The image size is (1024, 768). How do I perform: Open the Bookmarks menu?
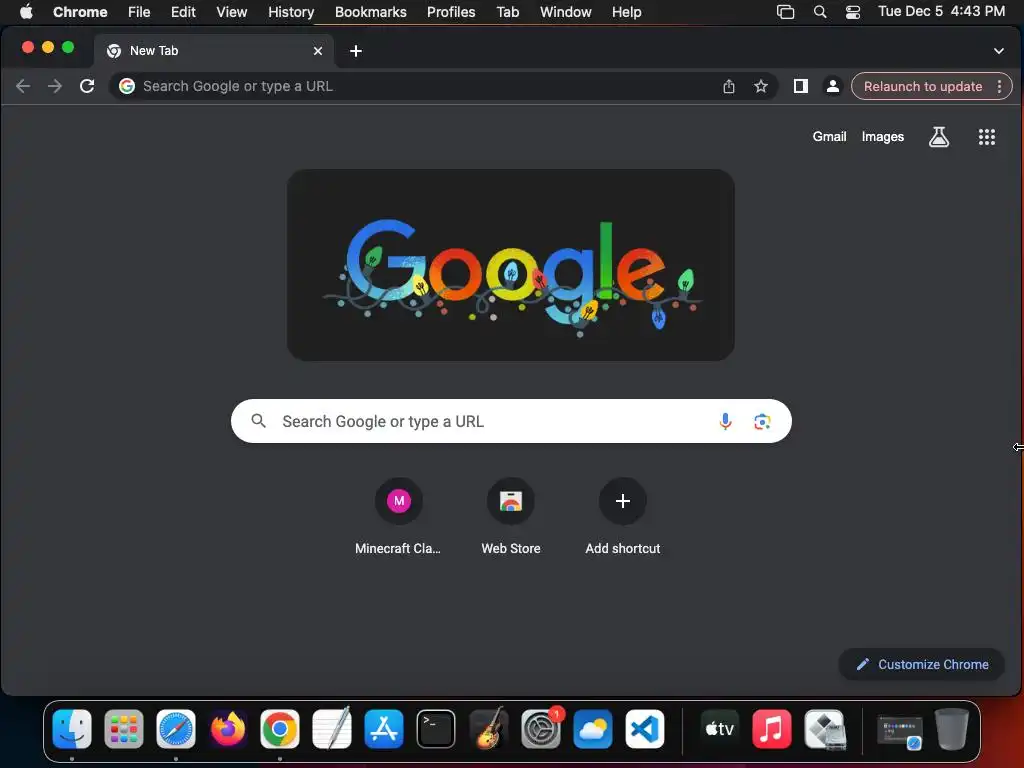(370, 12)
